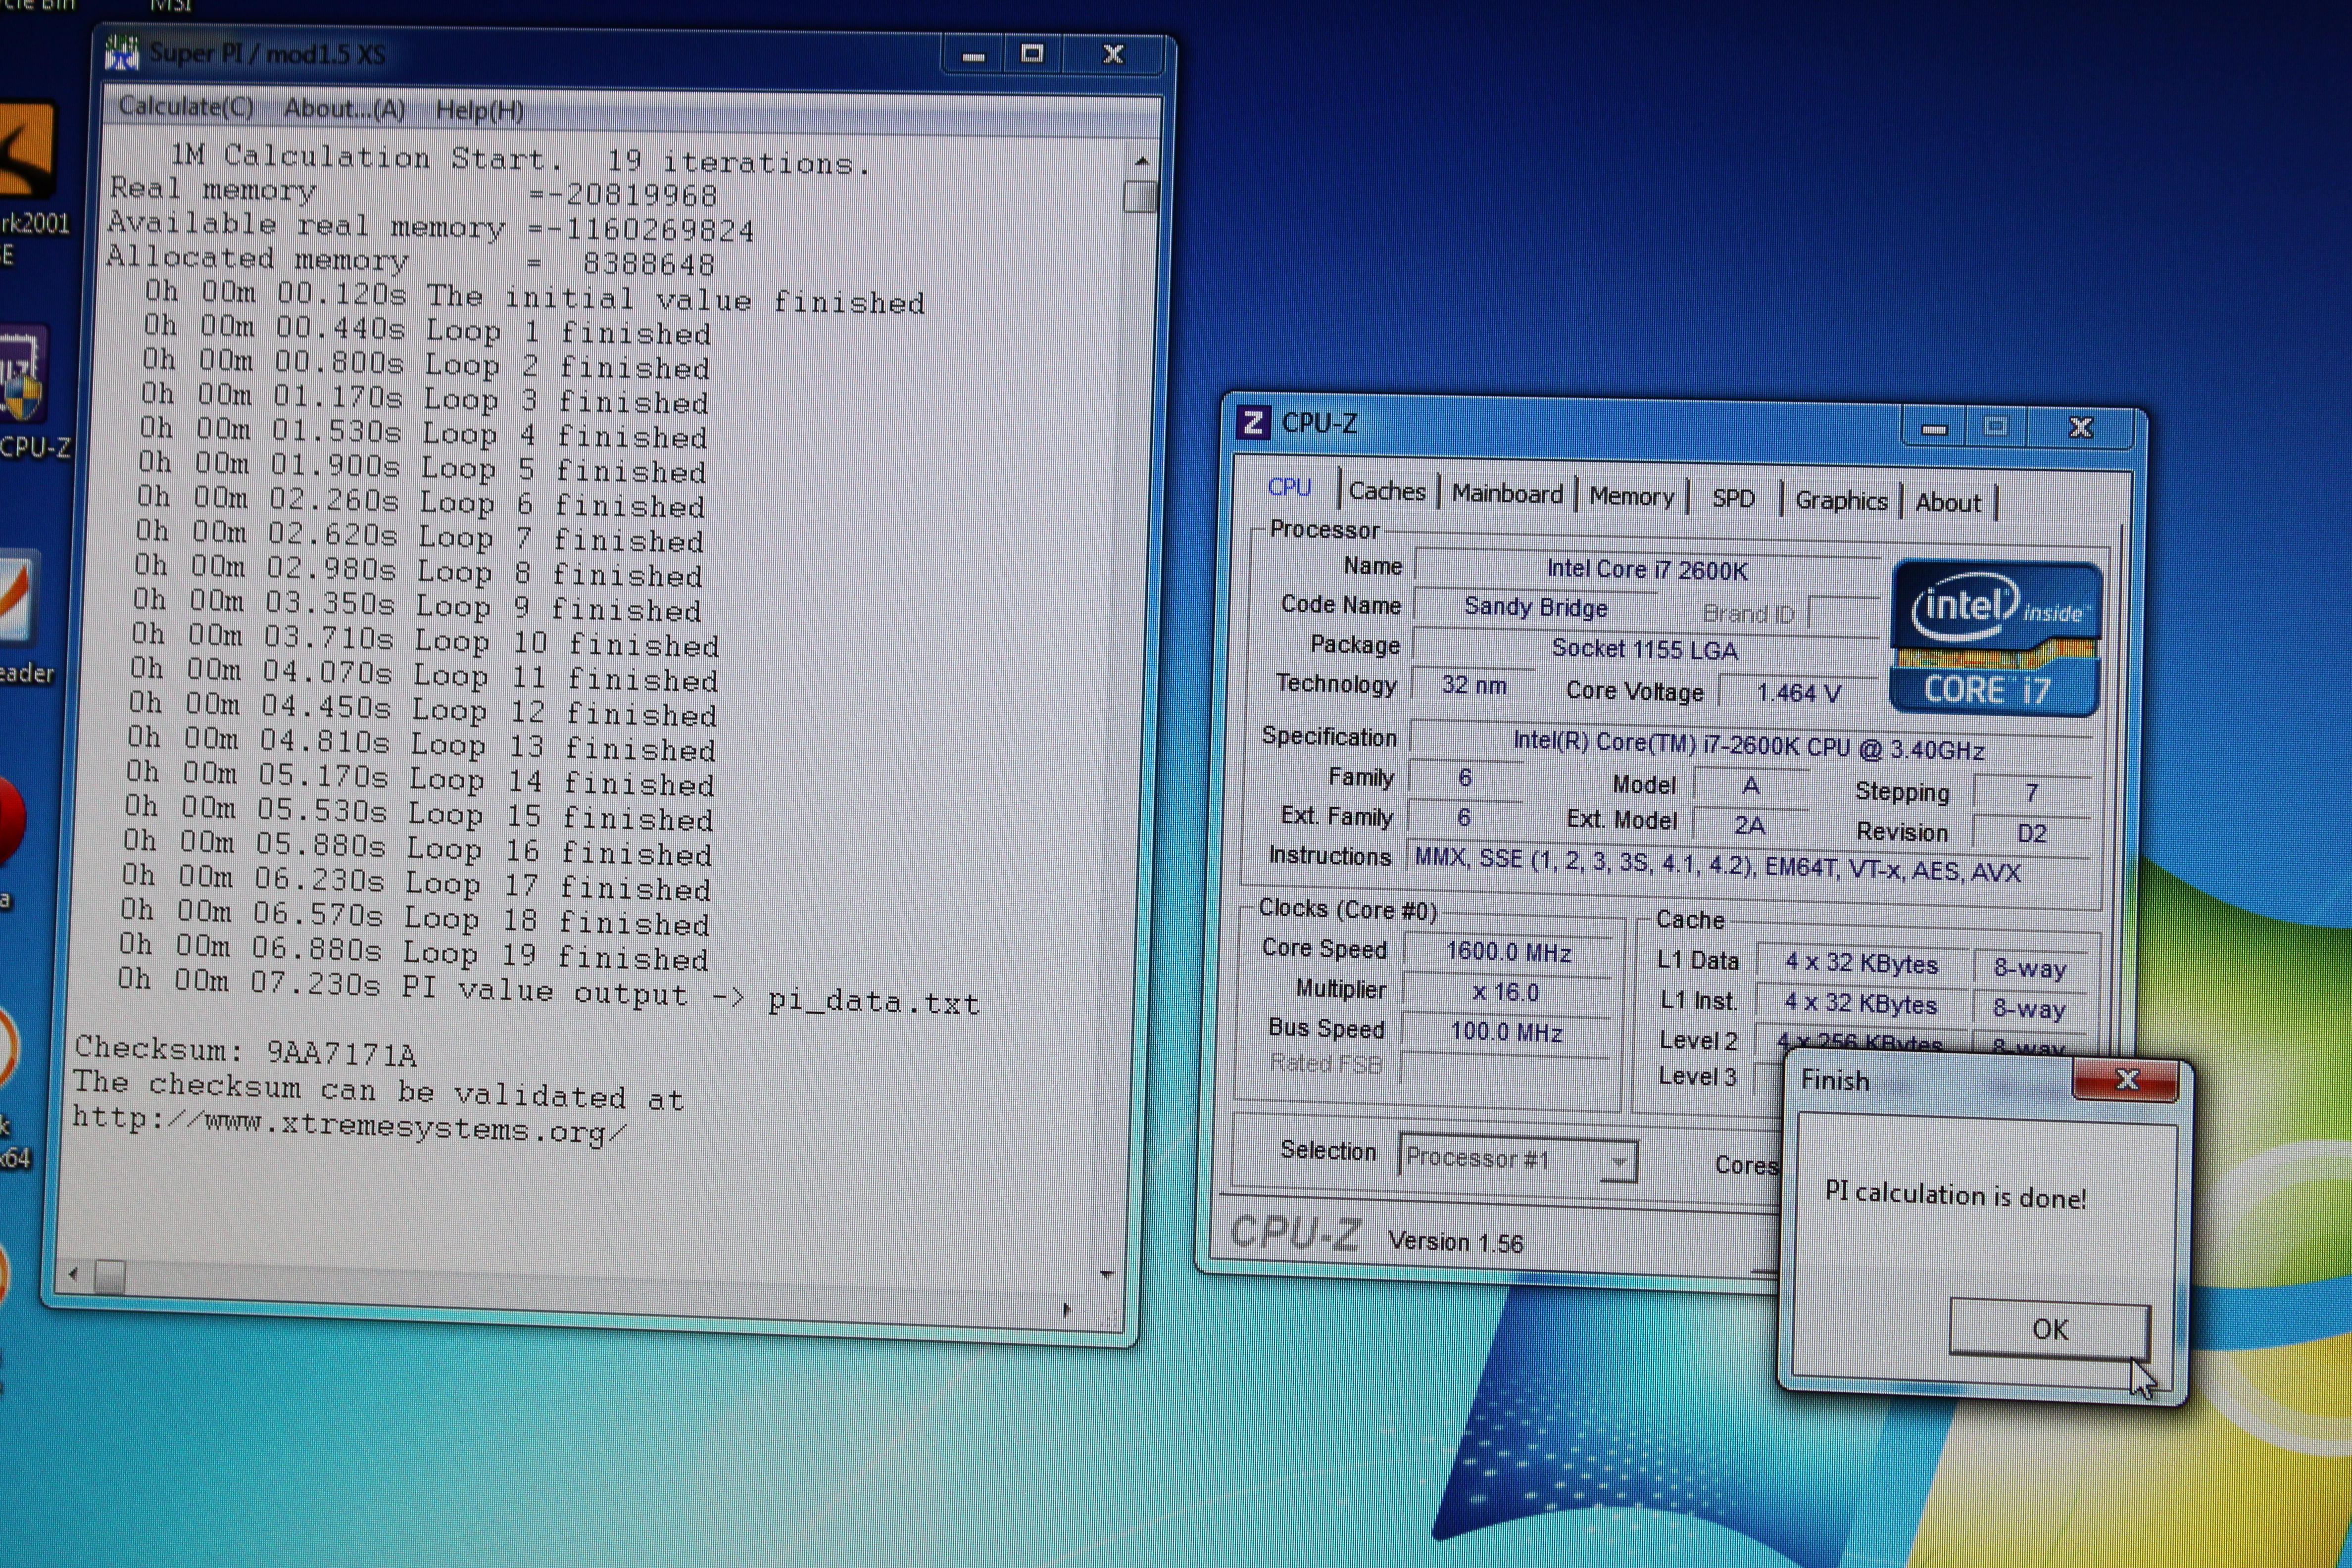Open the Help(H) menu in Super PI

(x=479, y=110)
